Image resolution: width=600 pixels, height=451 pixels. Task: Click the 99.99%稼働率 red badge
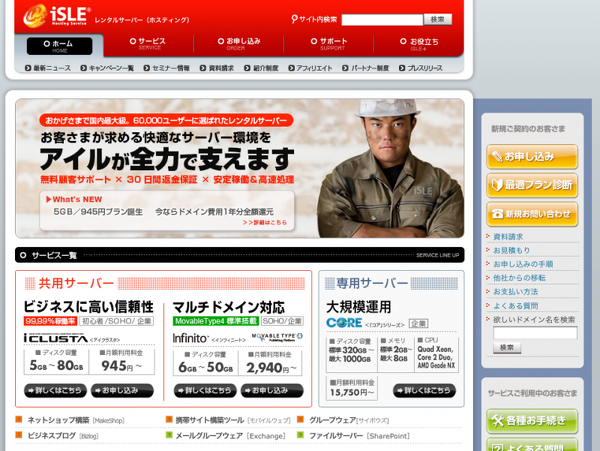click(x=50, y=321)
